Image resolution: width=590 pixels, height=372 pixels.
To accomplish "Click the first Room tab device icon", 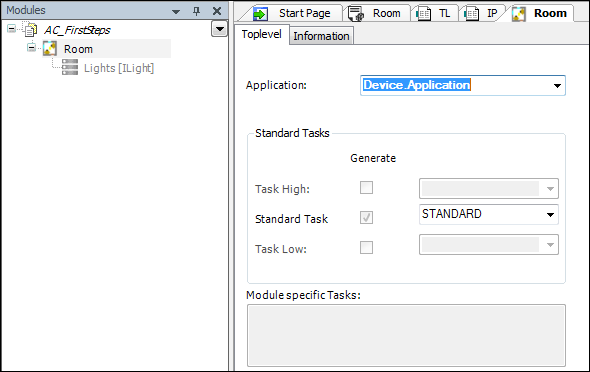I will coord(356,14).
